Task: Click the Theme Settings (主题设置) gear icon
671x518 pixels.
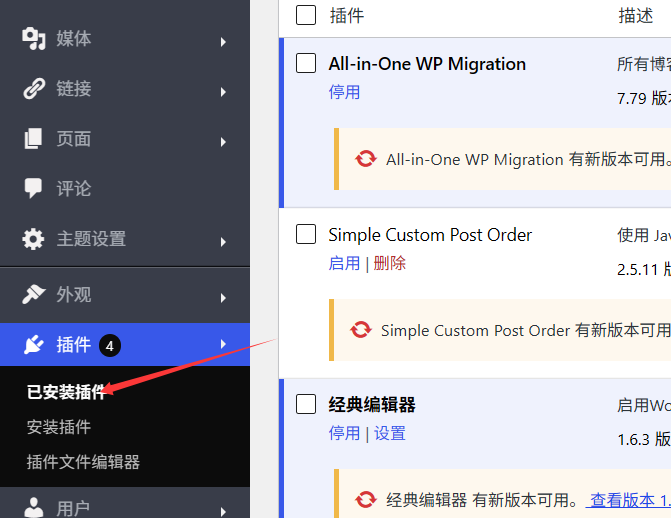Action: (x=33, y=239)
